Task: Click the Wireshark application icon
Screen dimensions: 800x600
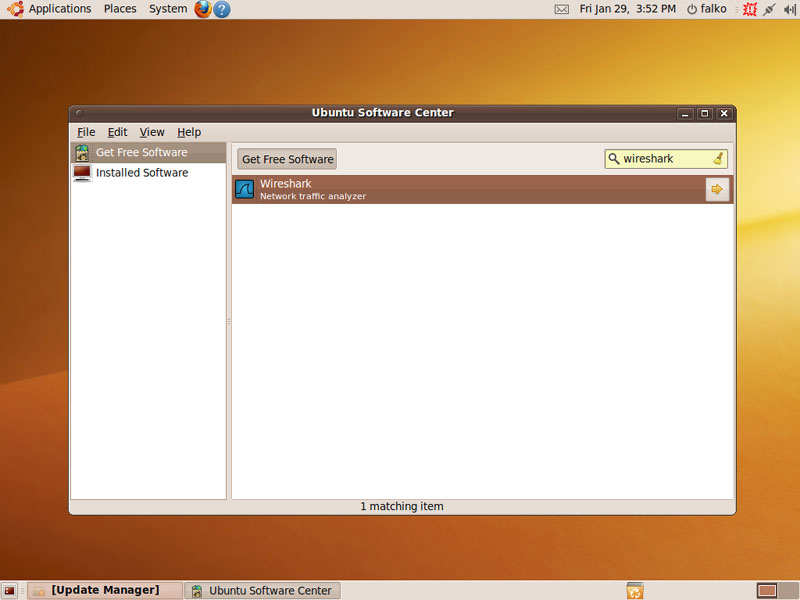Action: pos(244,189)
